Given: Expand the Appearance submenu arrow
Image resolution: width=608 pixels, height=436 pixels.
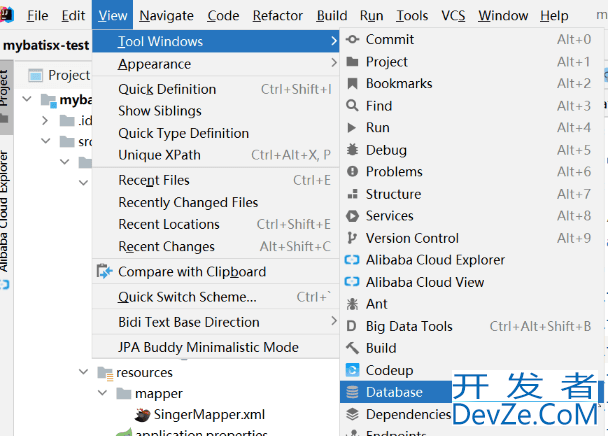Looking at the screenshot, I should click(x=334, y=62).
